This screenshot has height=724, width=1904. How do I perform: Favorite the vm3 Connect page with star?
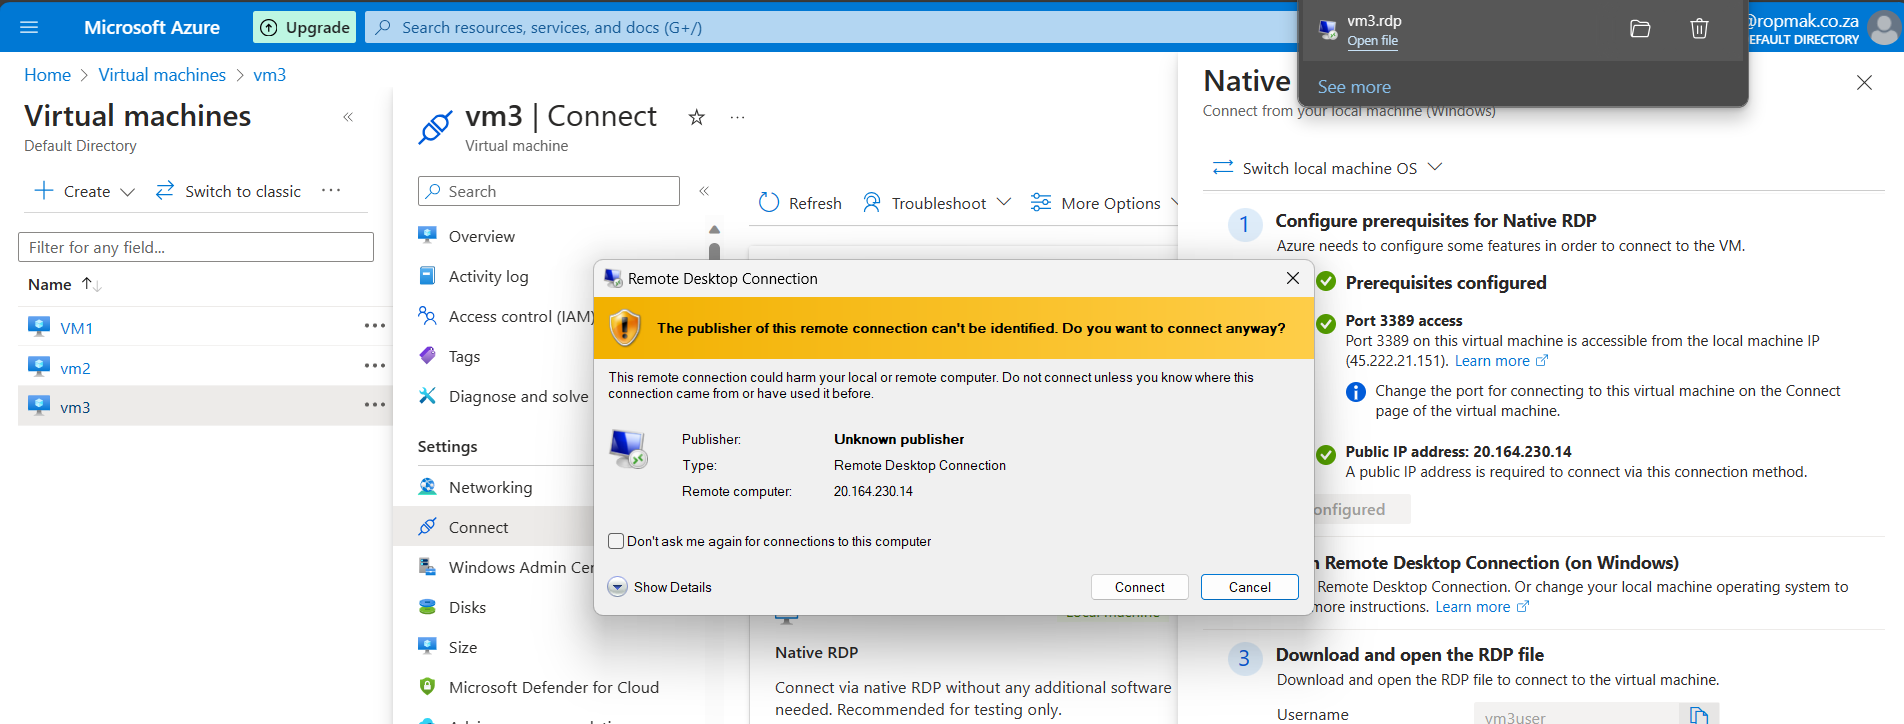click(697, 117)
